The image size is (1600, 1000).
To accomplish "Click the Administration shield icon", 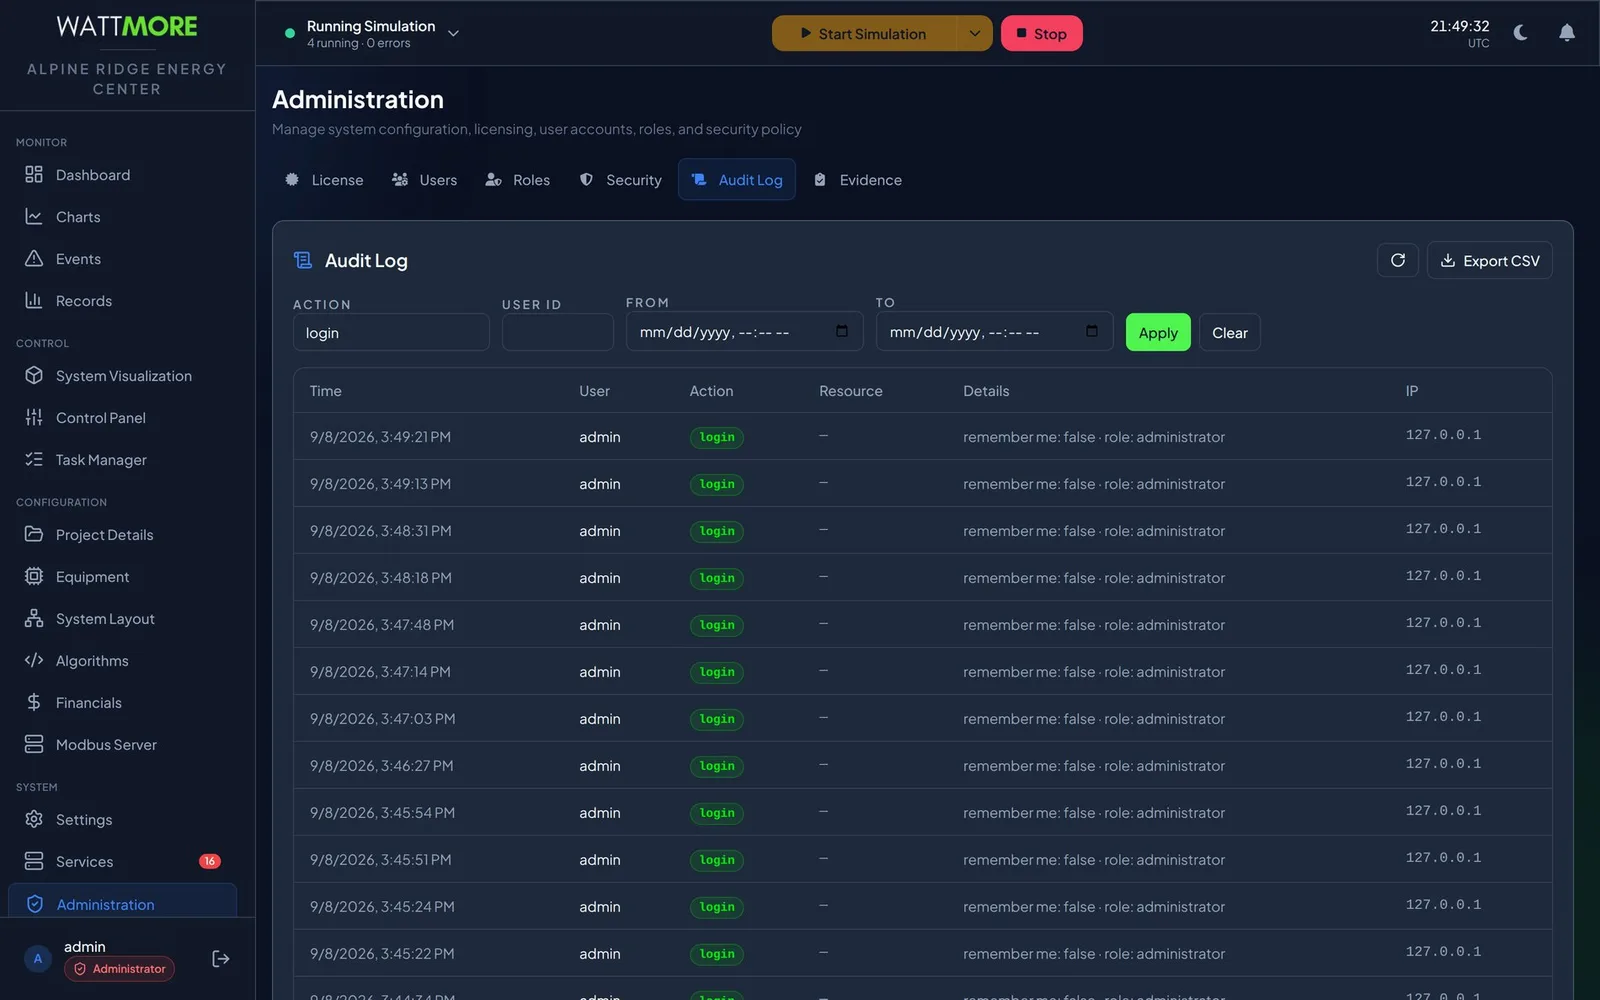I will click(x=35, y=905).
